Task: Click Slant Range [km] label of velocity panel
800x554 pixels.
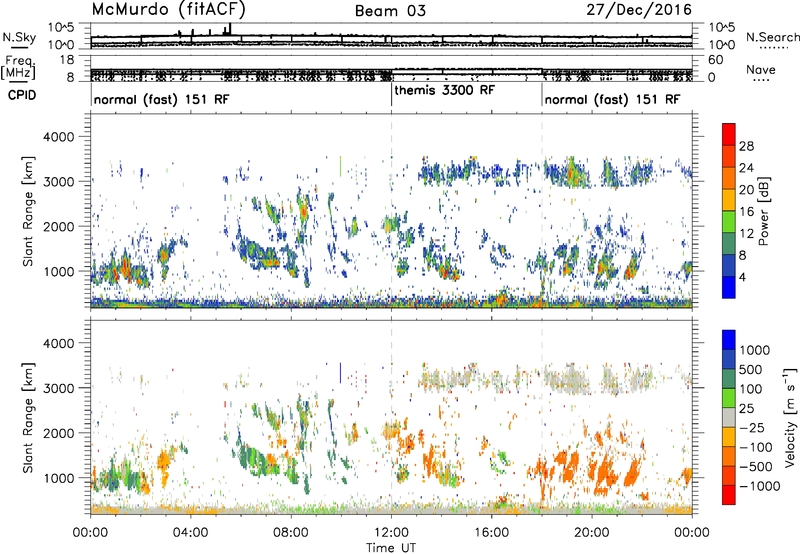Action: tap(28, 418)
